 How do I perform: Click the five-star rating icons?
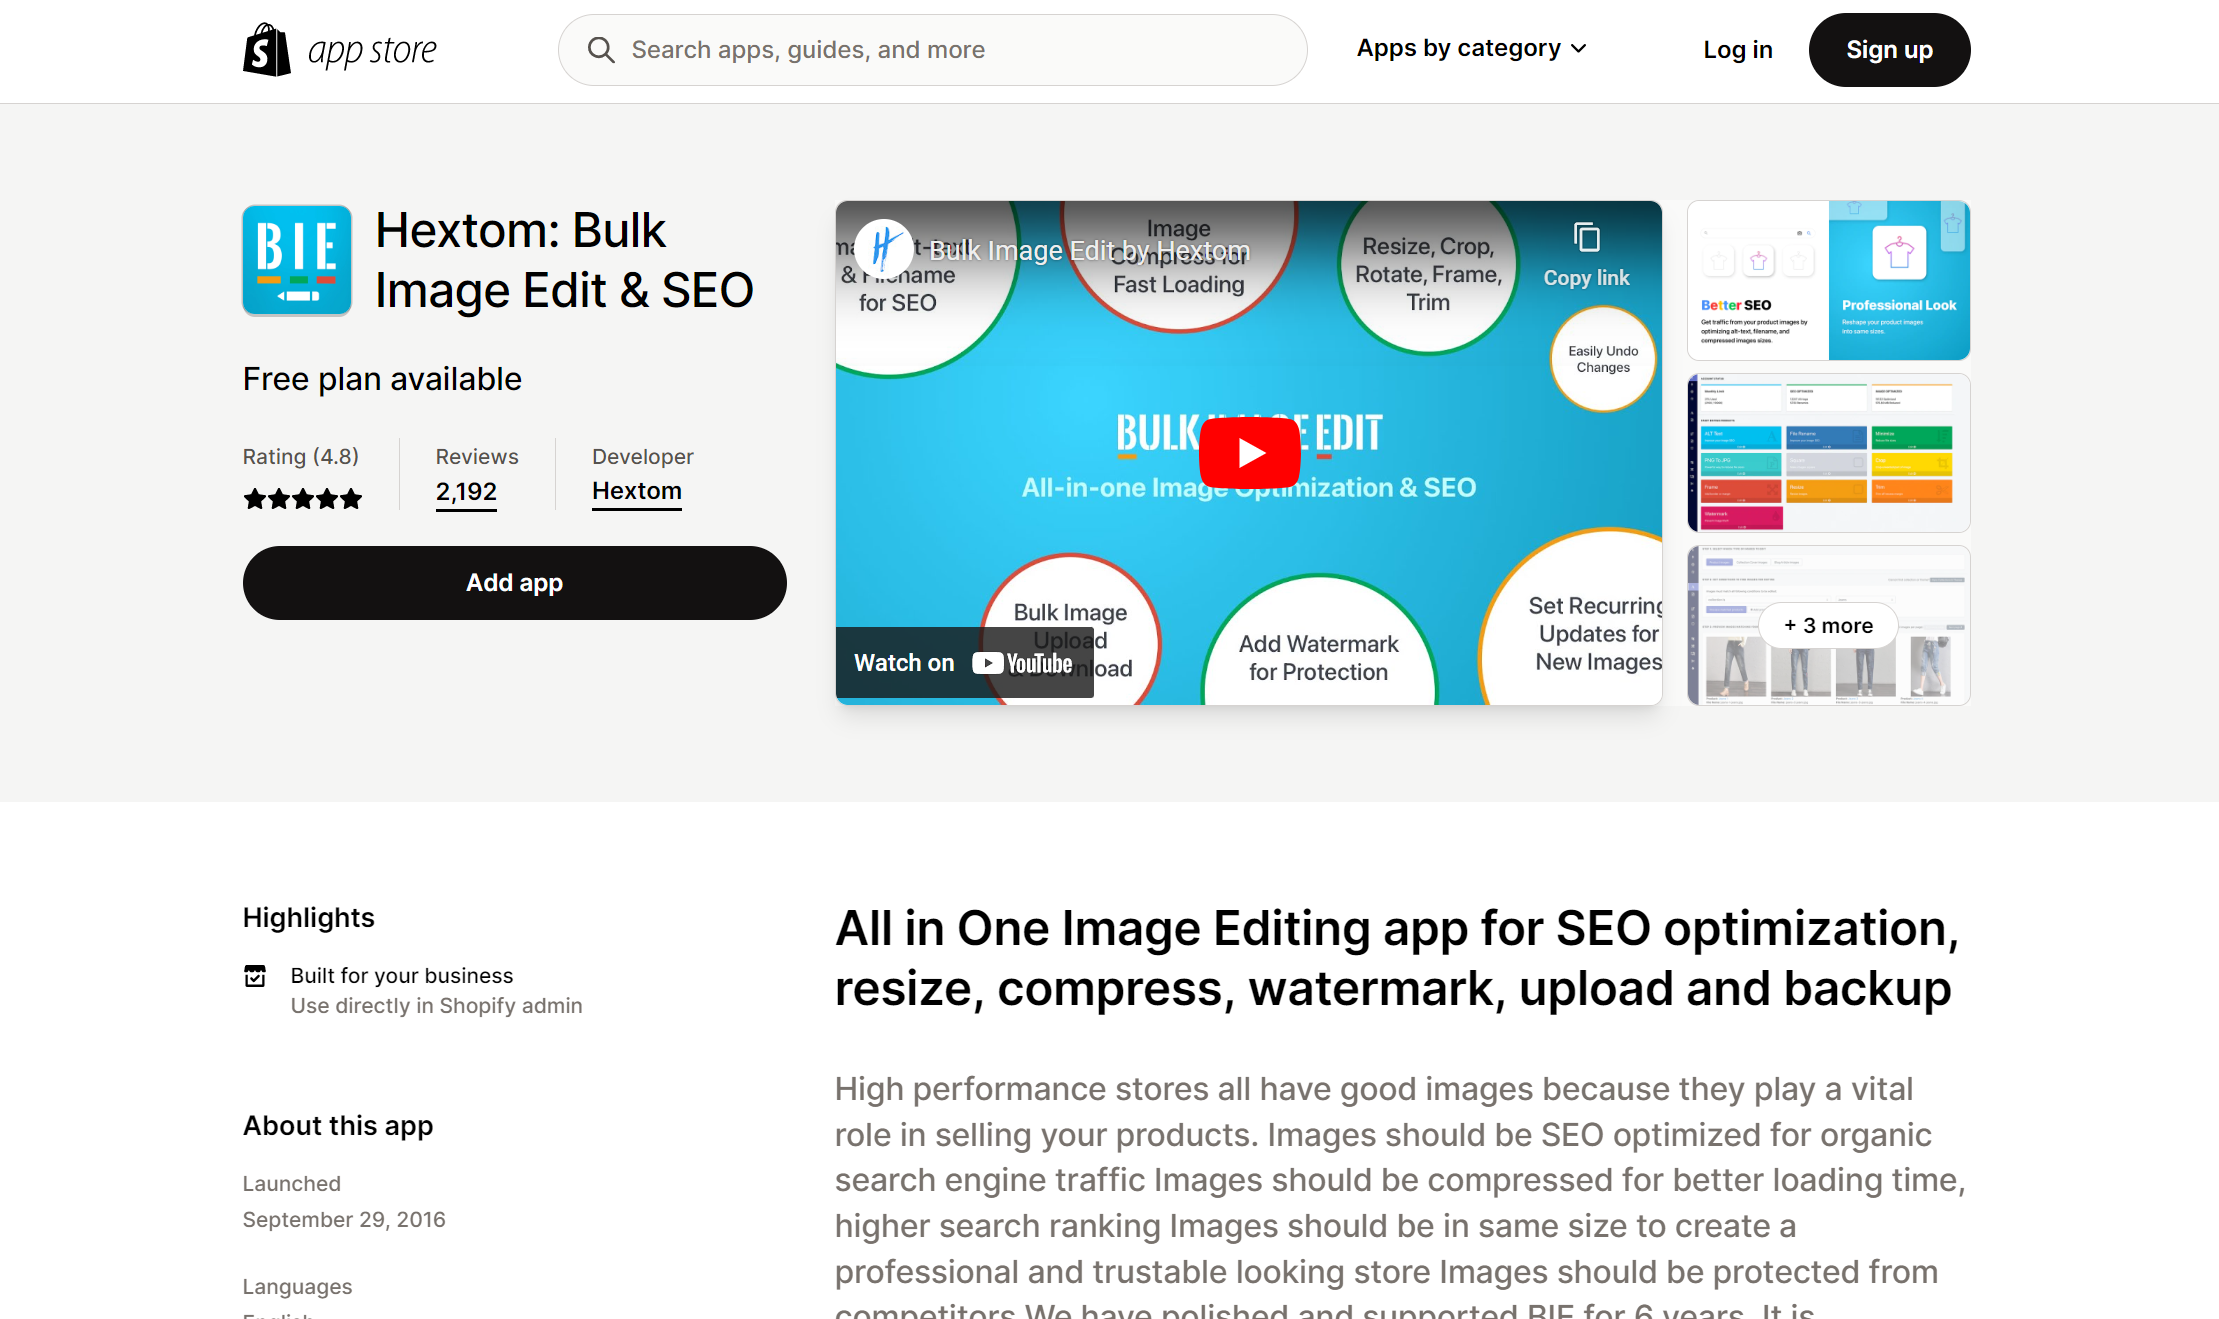(x=302, y=499)
